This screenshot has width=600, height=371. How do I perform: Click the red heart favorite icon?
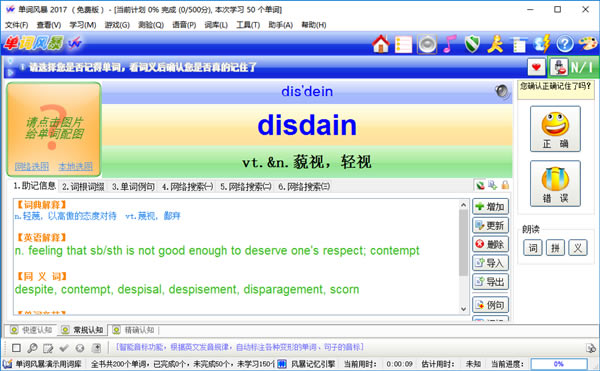click(x=536, y=68)
